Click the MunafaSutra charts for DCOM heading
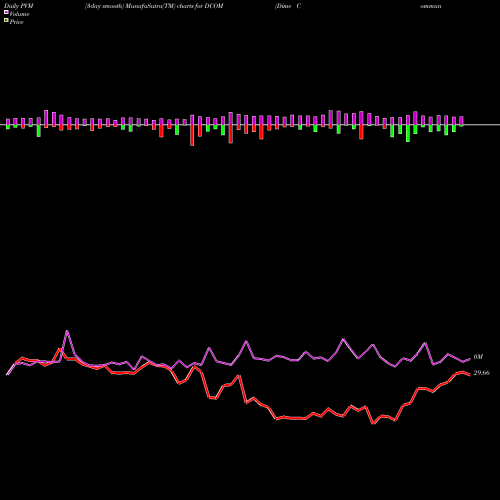The width and height of the screenshot is (500, 500). point(154,6)
